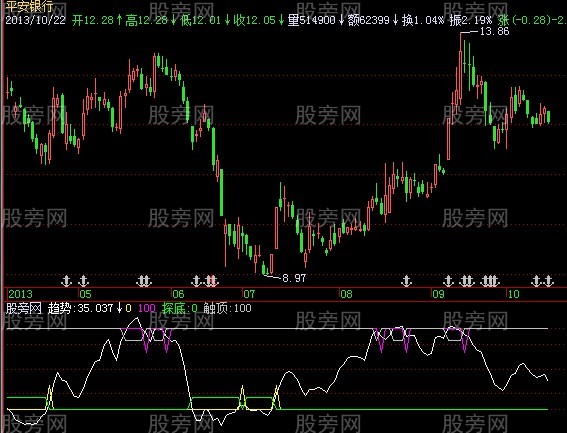Click the info marker icon in the August segment
Image resolution: width=567 pixels, height=433 pixels.
[x=406, y=281]
